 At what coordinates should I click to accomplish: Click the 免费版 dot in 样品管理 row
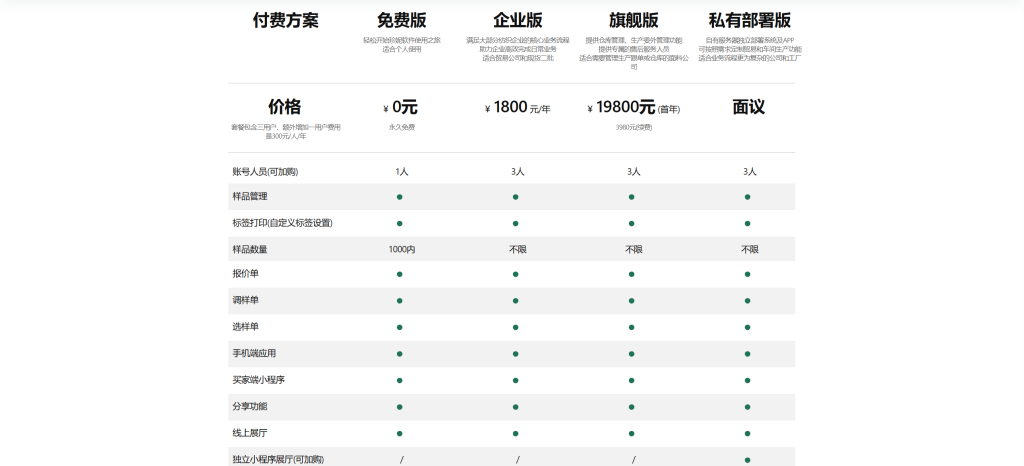(x=400, y=197)
